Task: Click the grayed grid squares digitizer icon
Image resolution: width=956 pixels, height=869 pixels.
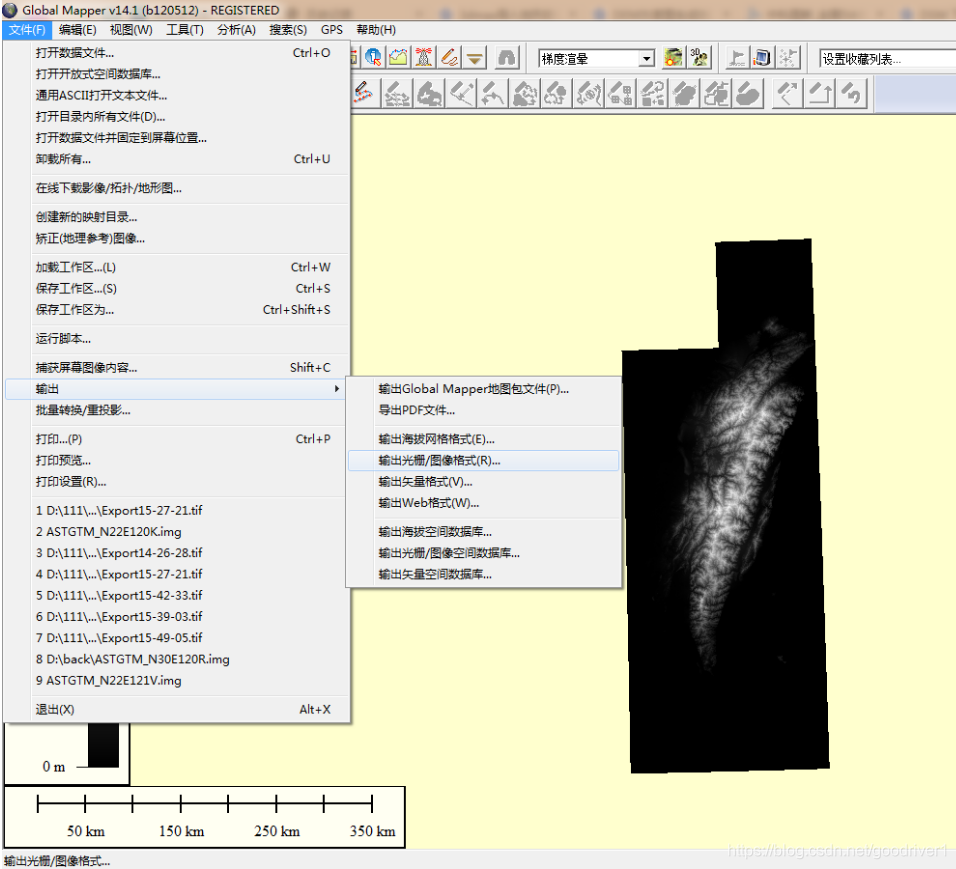Action: click(621, 94)
